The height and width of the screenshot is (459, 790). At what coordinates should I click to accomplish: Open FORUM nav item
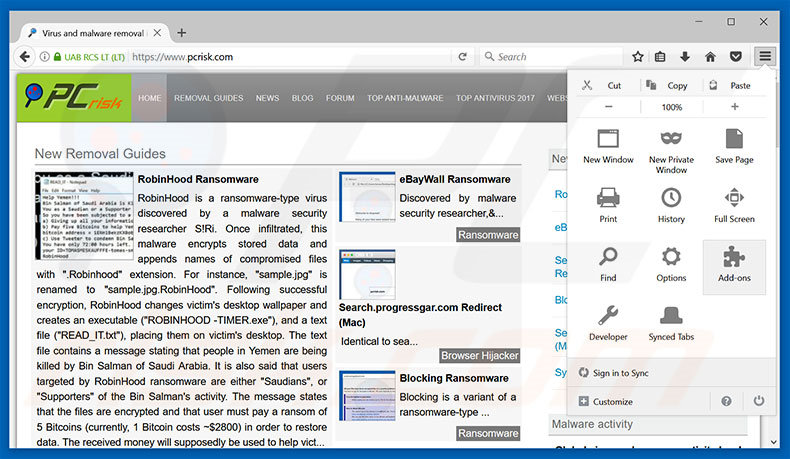(340, 98)
